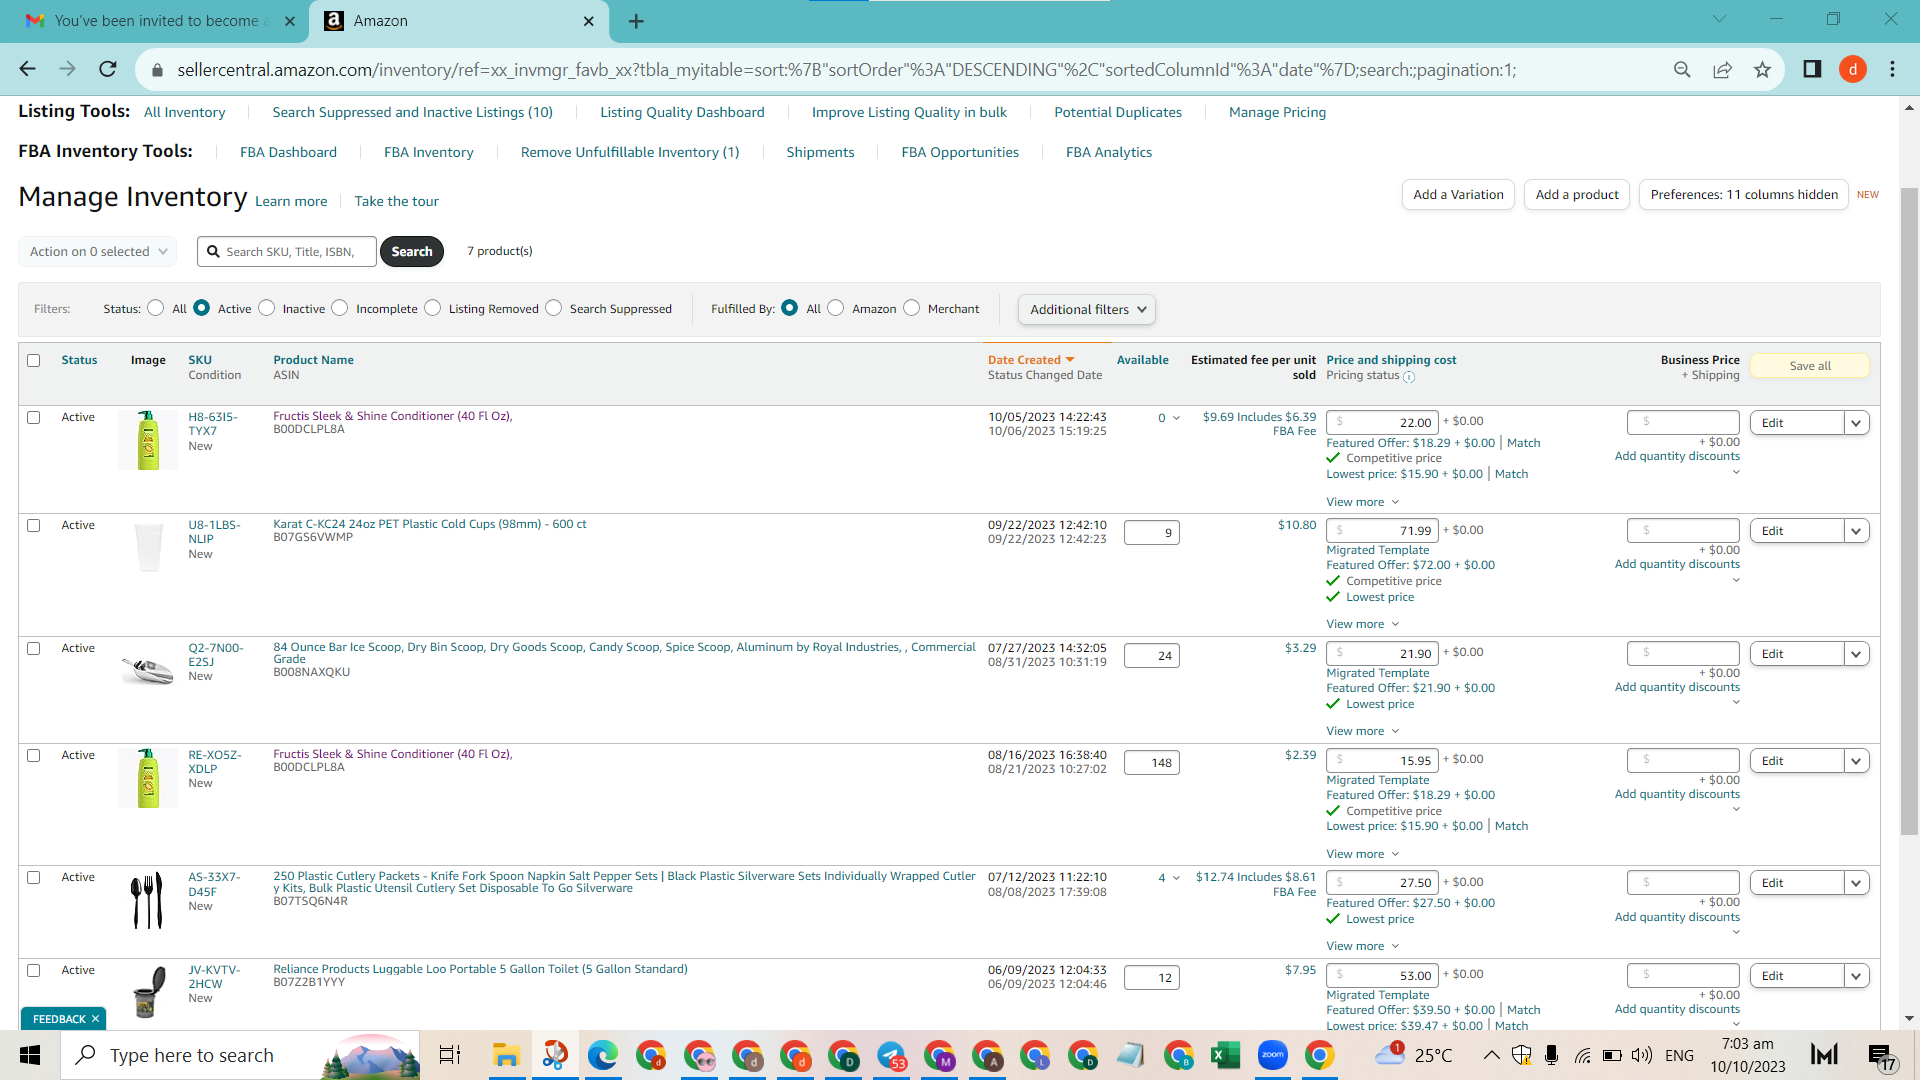Expand the Additional filters dropdown
This screenshot has height=1080, width=1920.
click(1087, 309)
